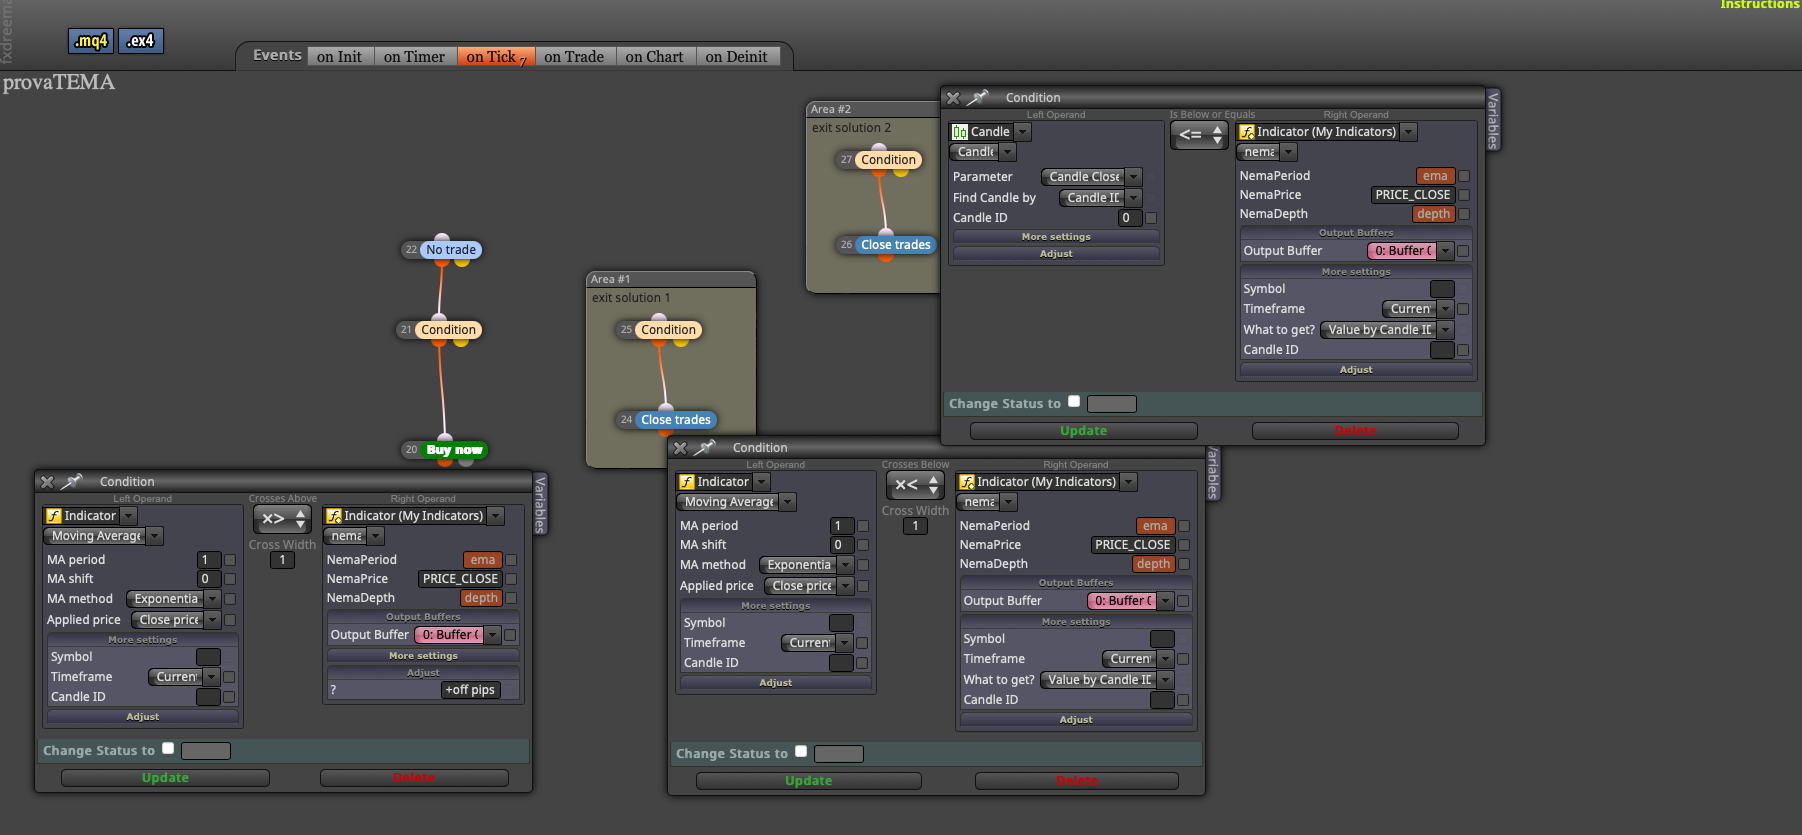The image size is (1802, 835).
Task: Switch to on Tick event tab
Action: coord(495,57)
